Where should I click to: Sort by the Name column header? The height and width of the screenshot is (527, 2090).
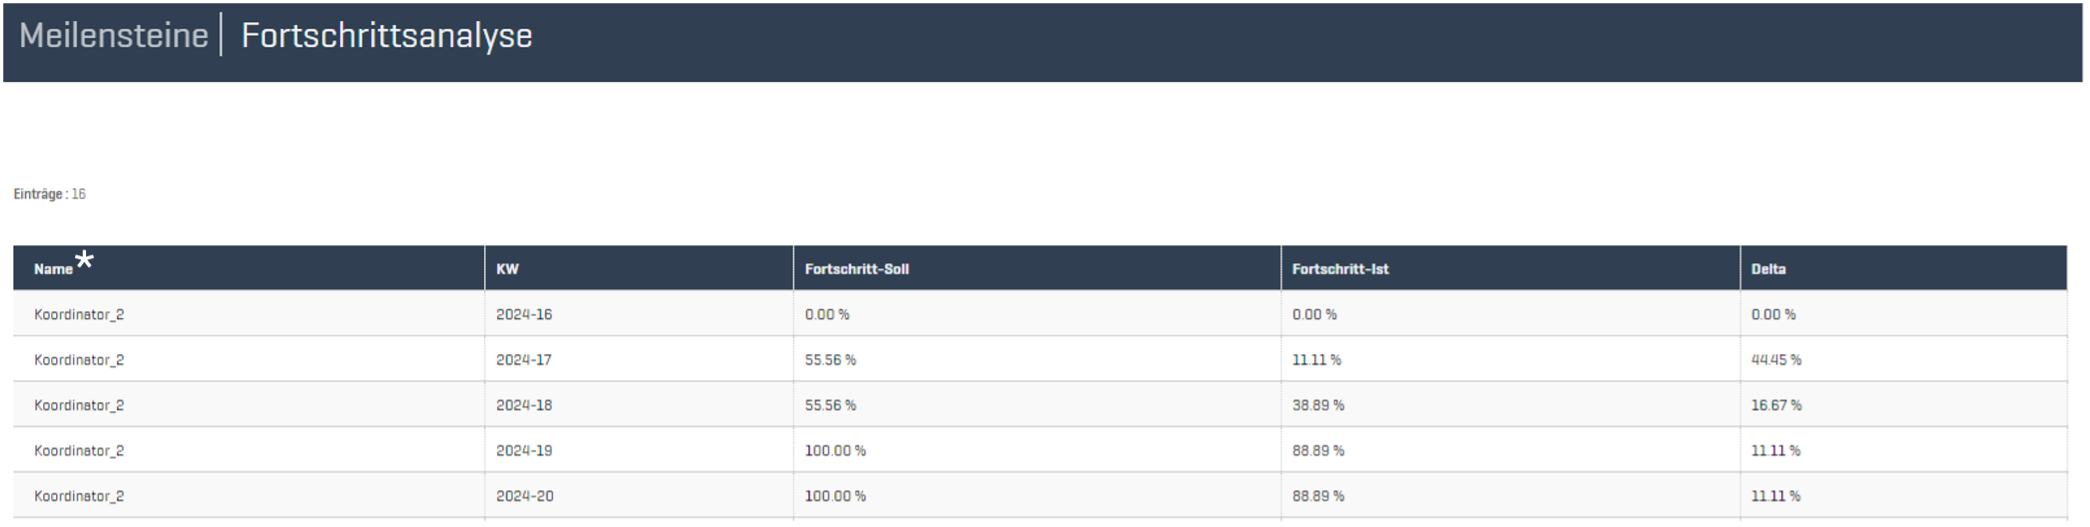(53, 269)
